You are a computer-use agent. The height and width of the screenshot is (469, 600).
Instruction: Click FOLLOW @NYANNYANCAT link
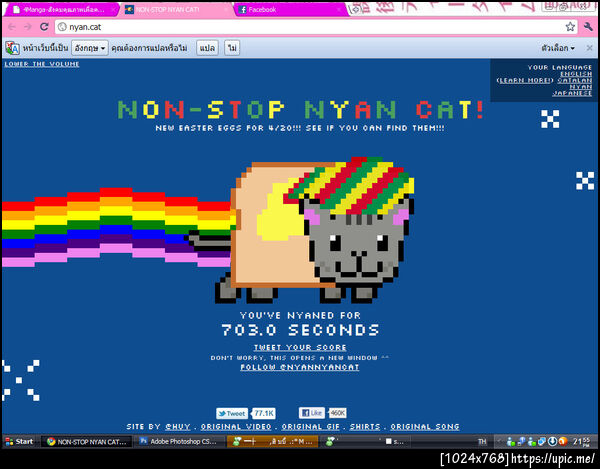point(300,367)
